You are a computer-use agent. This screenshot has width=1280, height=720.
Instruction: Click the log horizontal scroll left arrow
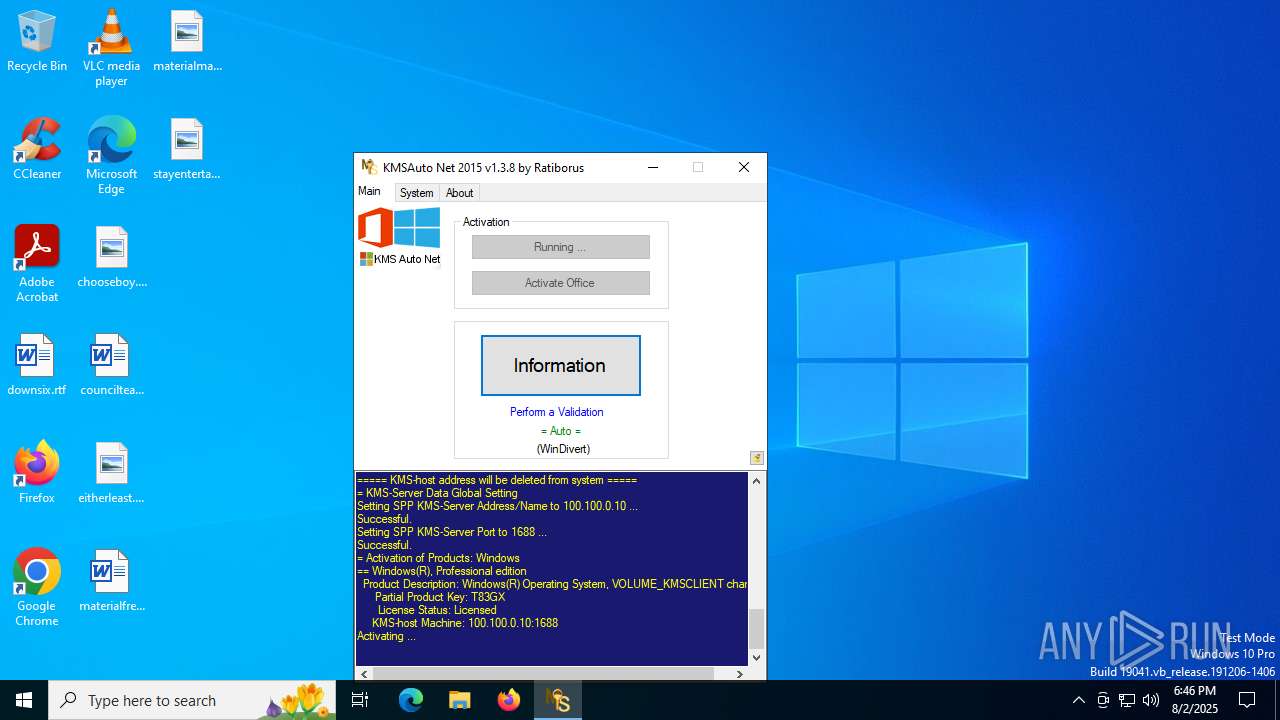click(x=364, y=674)
